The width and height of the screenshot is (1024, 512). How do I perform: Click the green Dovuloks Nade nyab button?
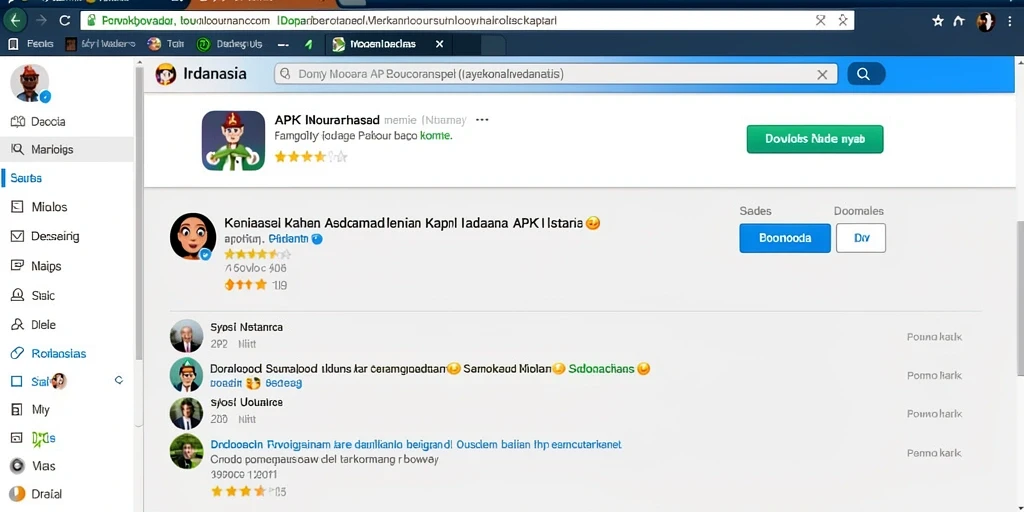tap(814, 139)
